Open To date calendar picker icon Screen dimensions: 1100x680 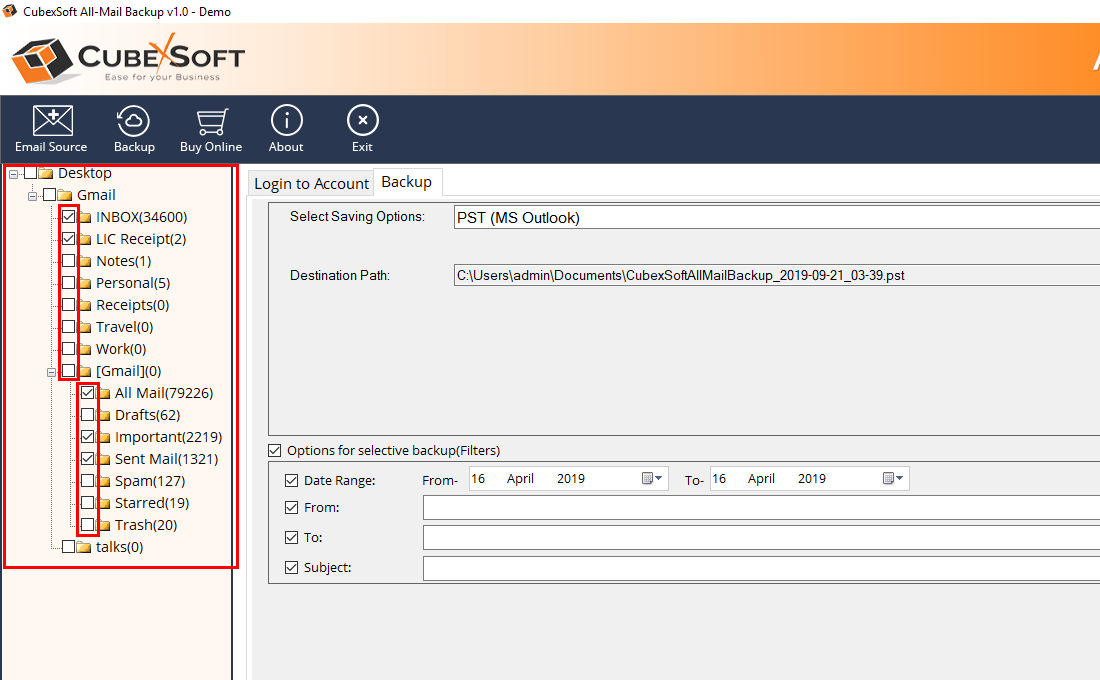click(x=893, y=479)
